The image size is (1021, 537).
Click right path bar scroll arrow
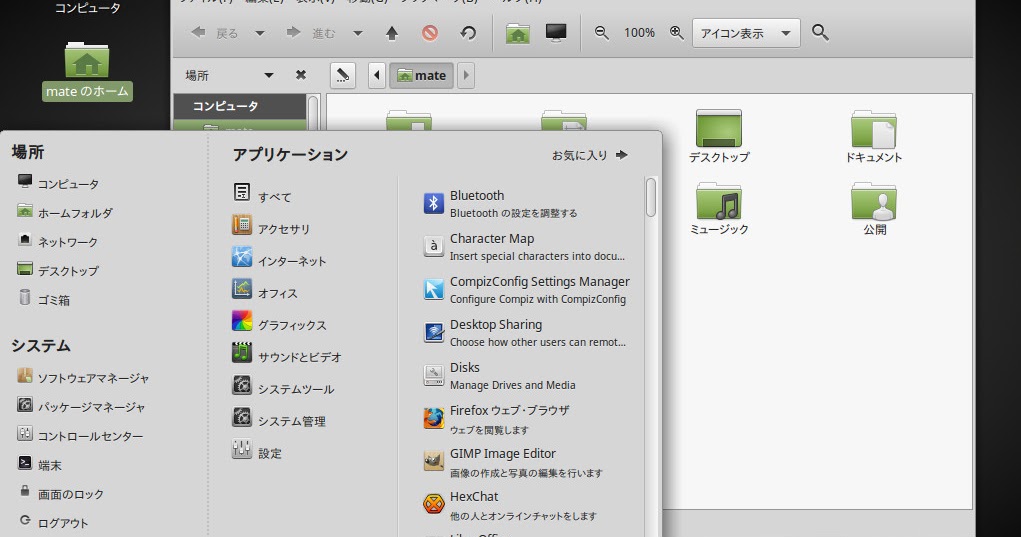466,76
